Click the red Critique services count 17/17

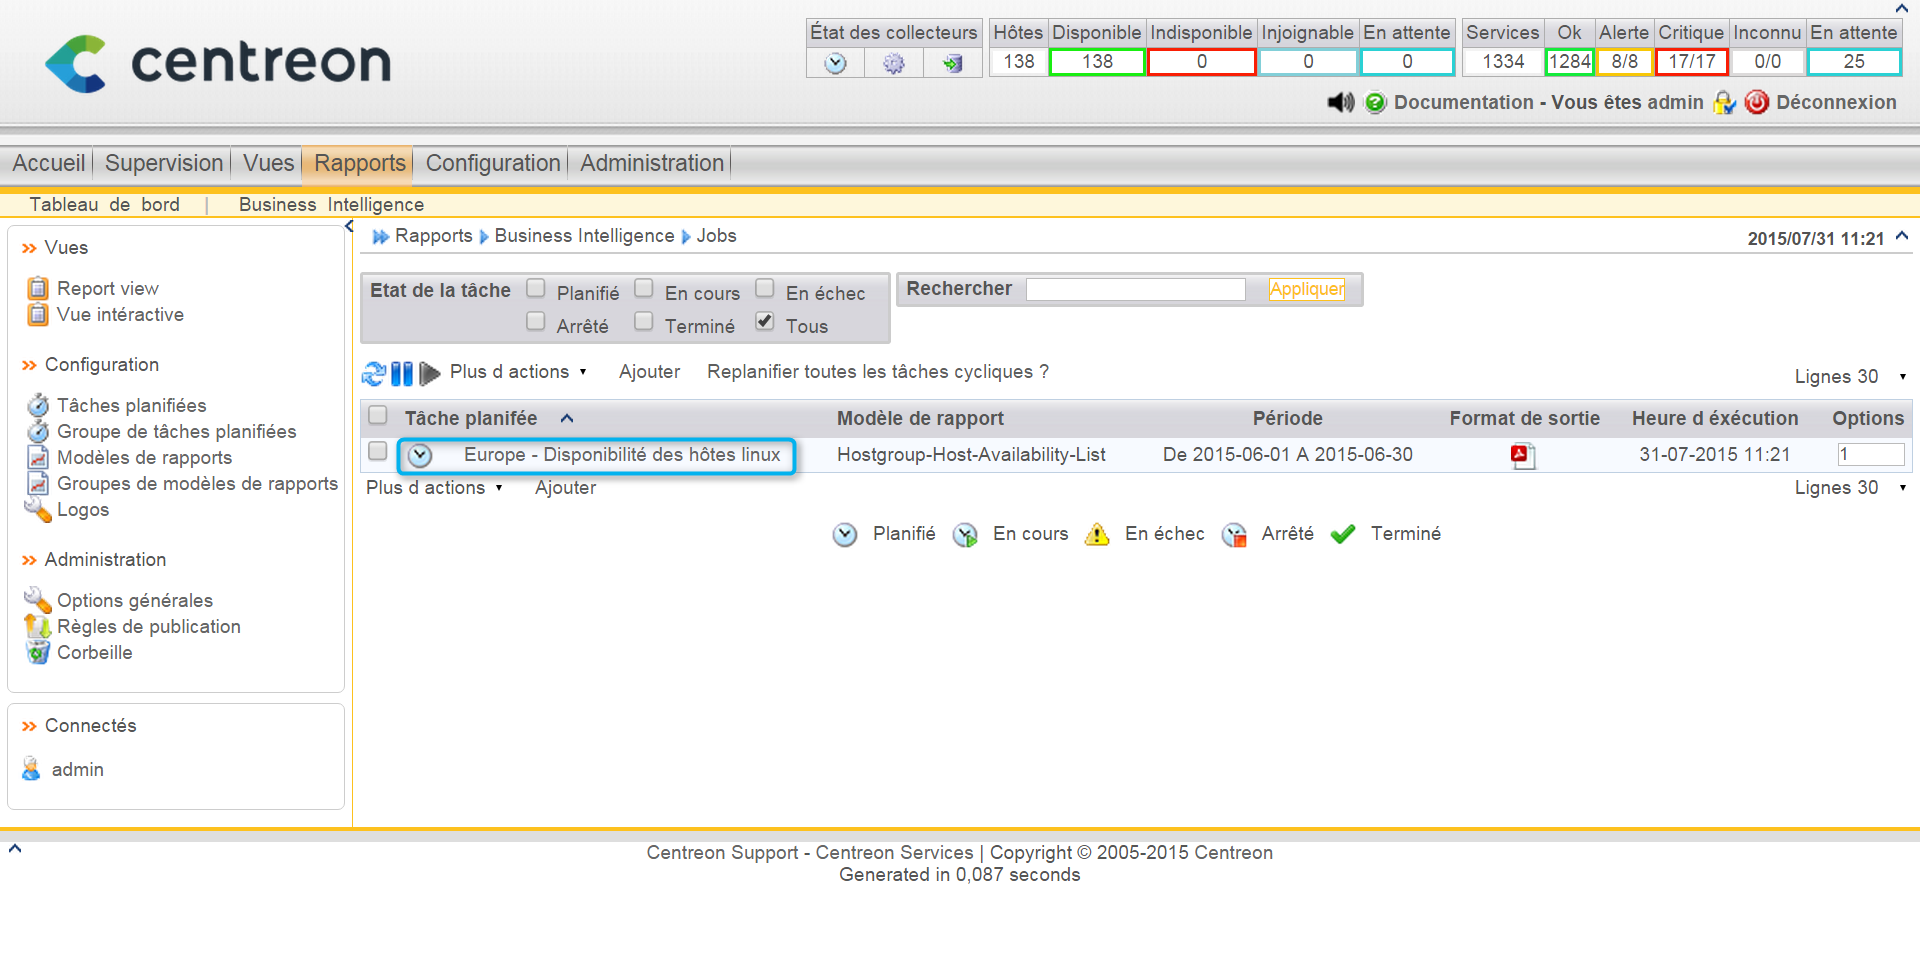pos(1692,62)
